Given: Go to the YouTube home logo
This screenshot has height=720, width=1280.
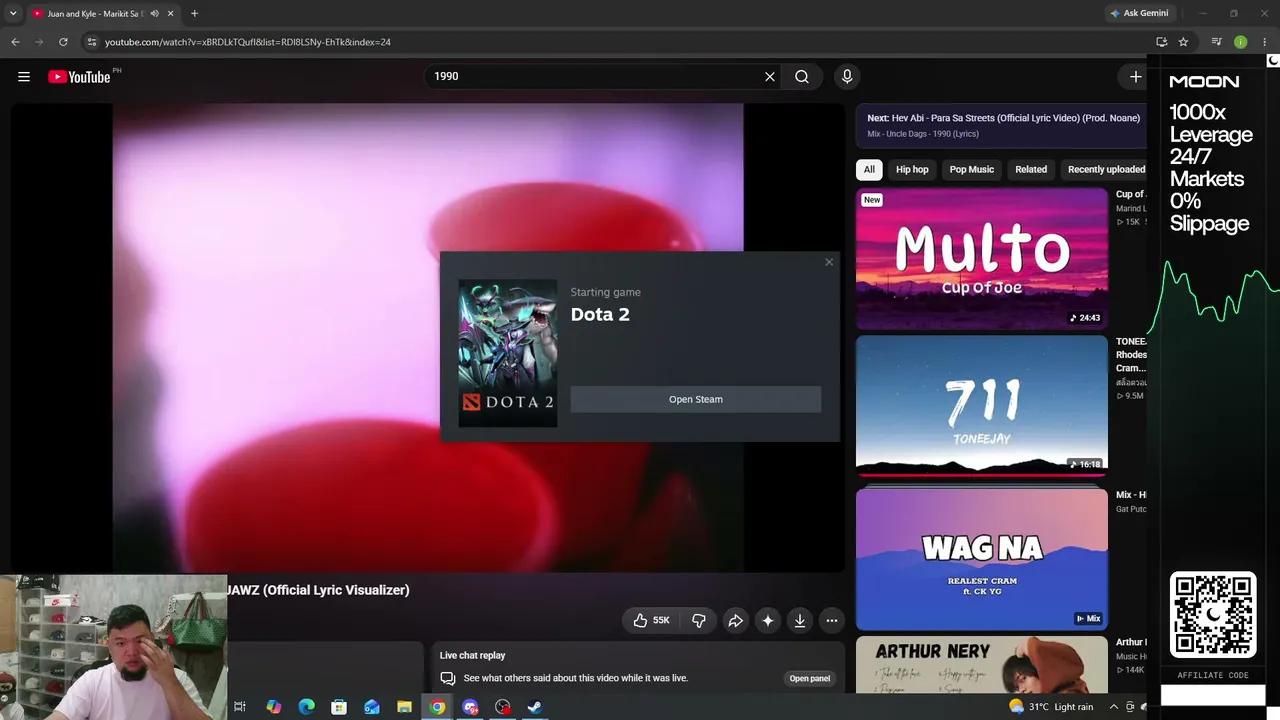Looking at the screenshot, I should (x=79, y=77).
